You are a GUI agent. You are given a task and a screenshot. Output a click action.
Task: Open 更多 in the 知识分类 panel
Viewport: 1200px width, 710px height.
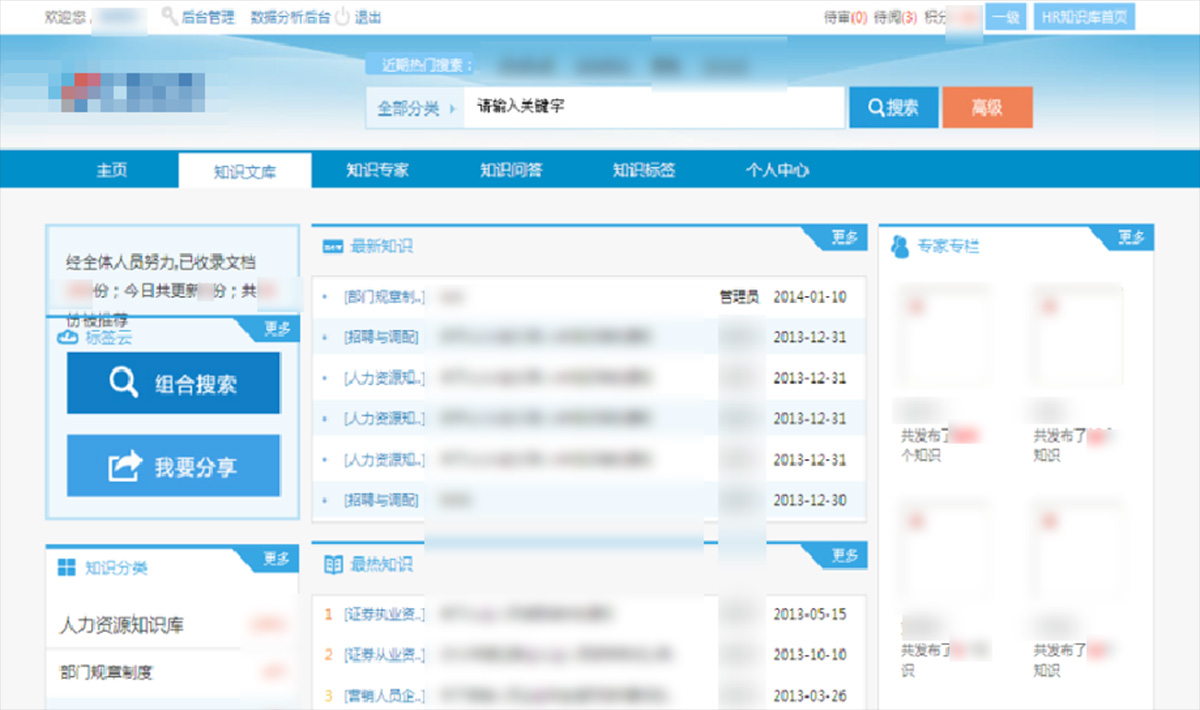pos(276,559)
